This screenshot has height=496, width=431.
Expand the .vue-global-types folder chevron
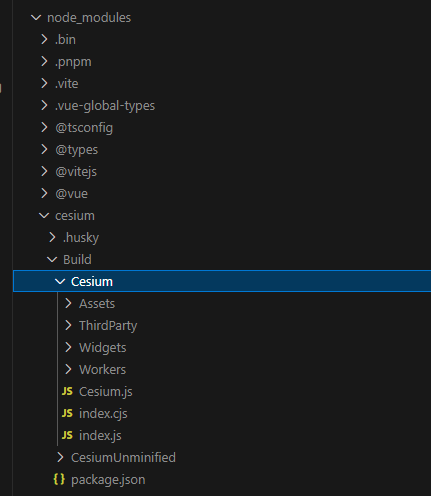(x=44, y=105)
